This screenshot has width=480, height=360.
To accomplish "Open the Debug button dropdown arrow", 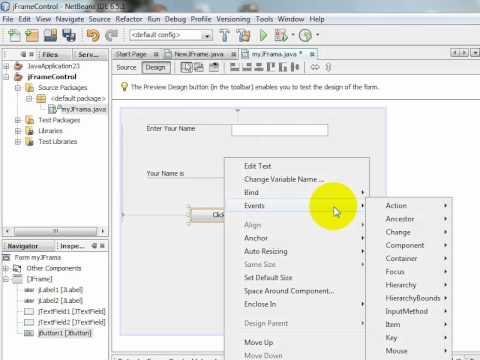I will [293, 35].
